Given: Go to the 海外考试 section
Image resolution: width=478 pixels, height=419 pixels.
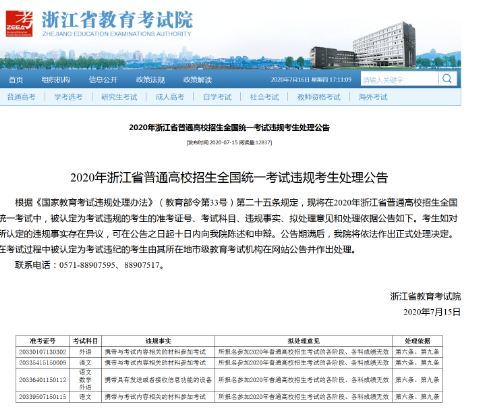Looking at the screenshot, I should [373, 97].
